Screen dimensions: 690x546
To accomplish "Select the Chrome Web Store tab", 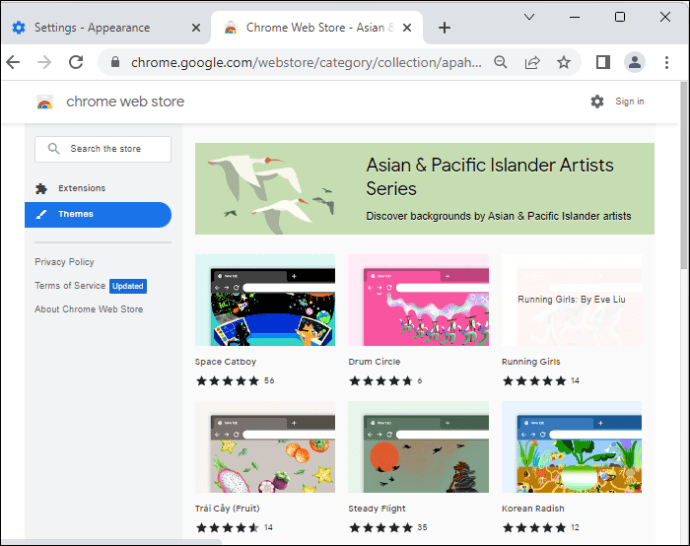I will click(x=317, y=28).
